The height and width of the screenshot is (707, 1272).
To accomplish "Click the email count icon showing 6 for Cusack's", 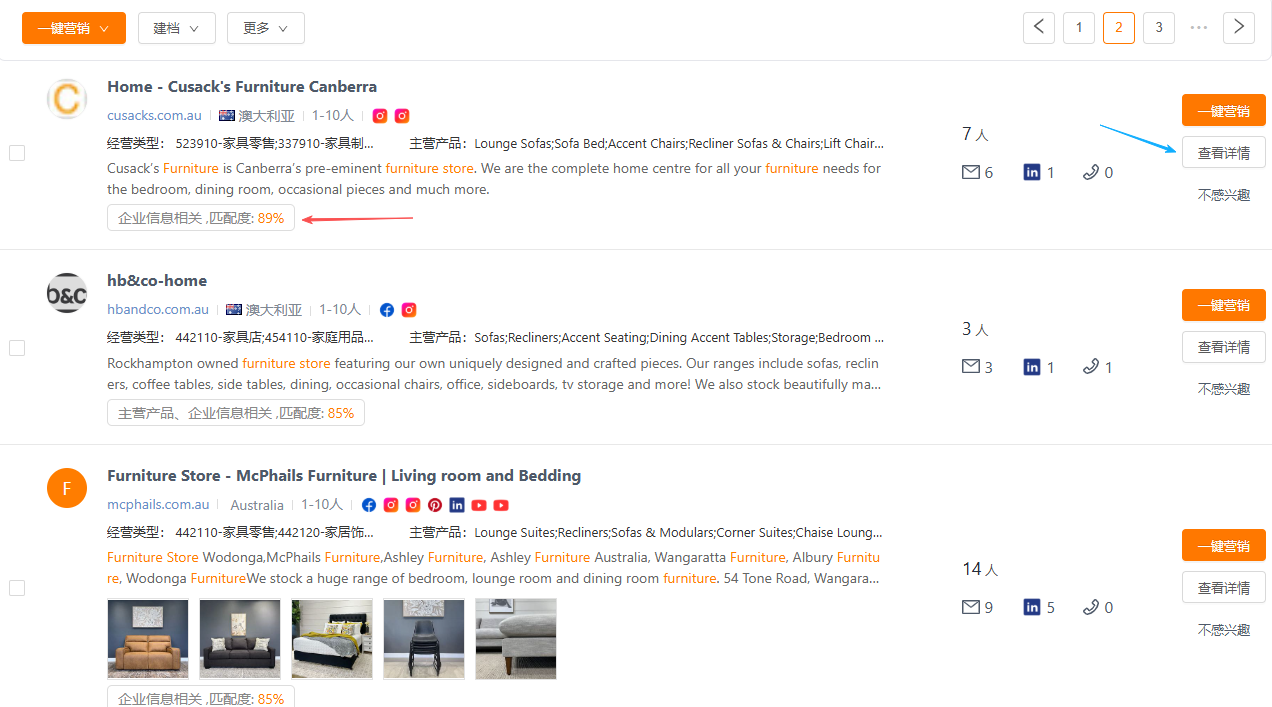I will (x=970, y=172).
